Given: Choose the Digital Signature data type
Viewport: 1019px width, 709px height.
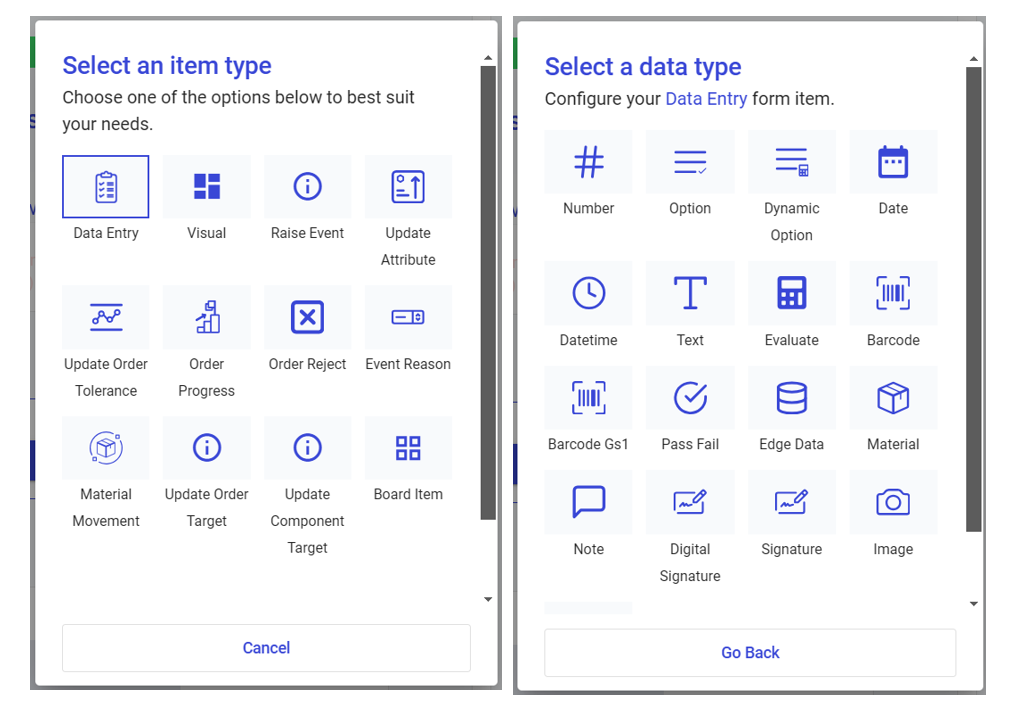Looking at the screenshot, I should click(690, 503).
